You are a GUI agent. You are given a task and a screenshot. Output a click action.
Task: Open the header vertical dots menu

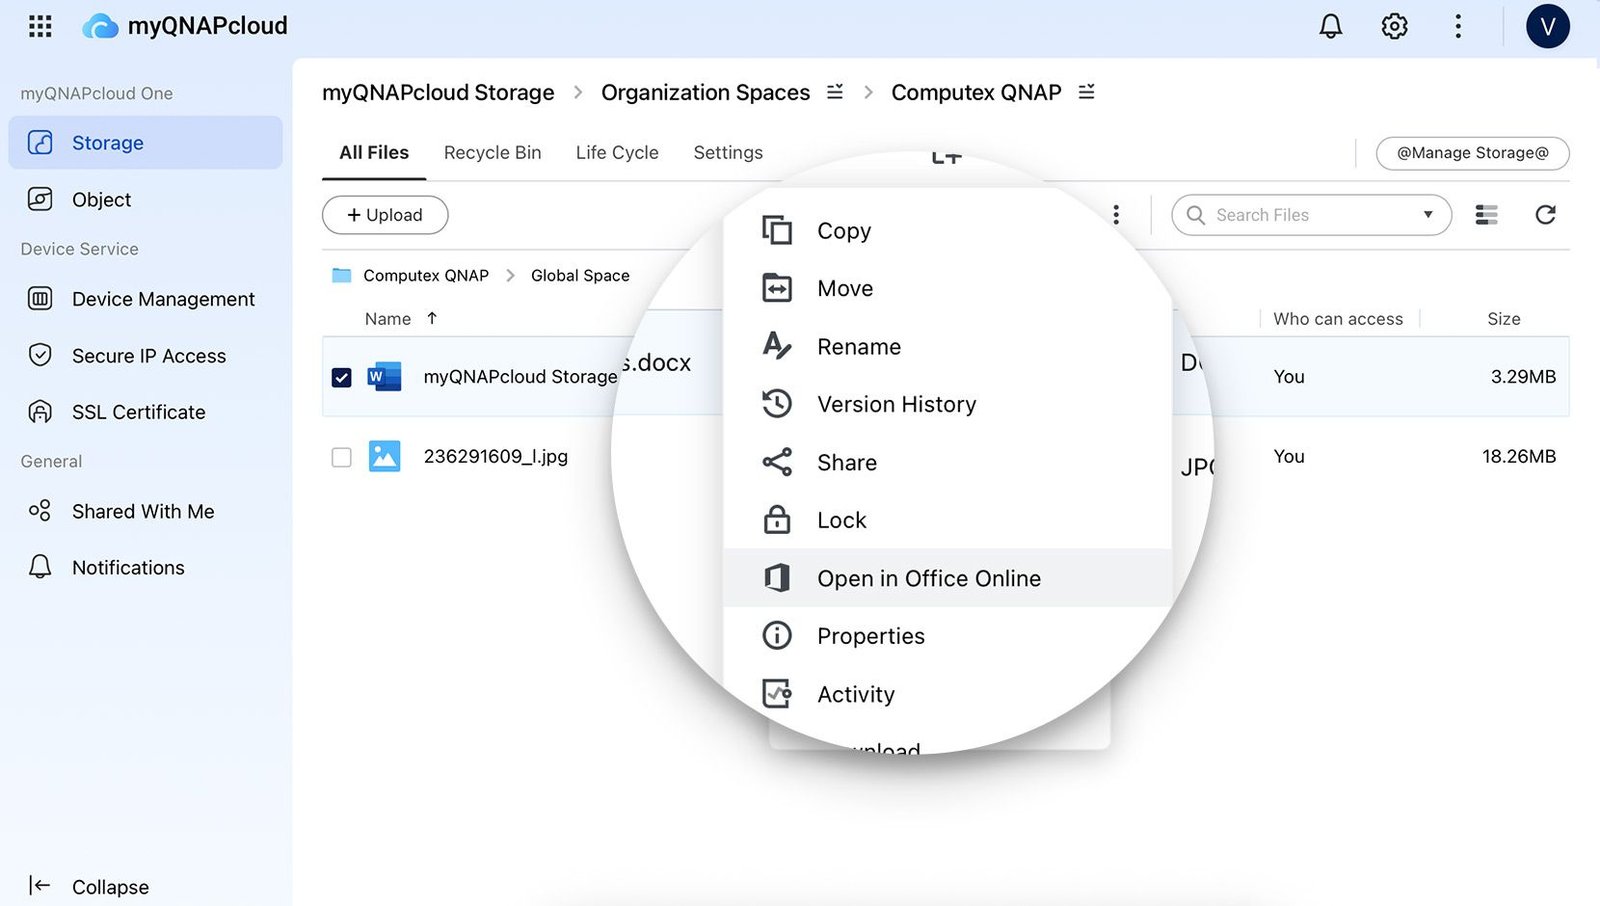click(1458, 26)
